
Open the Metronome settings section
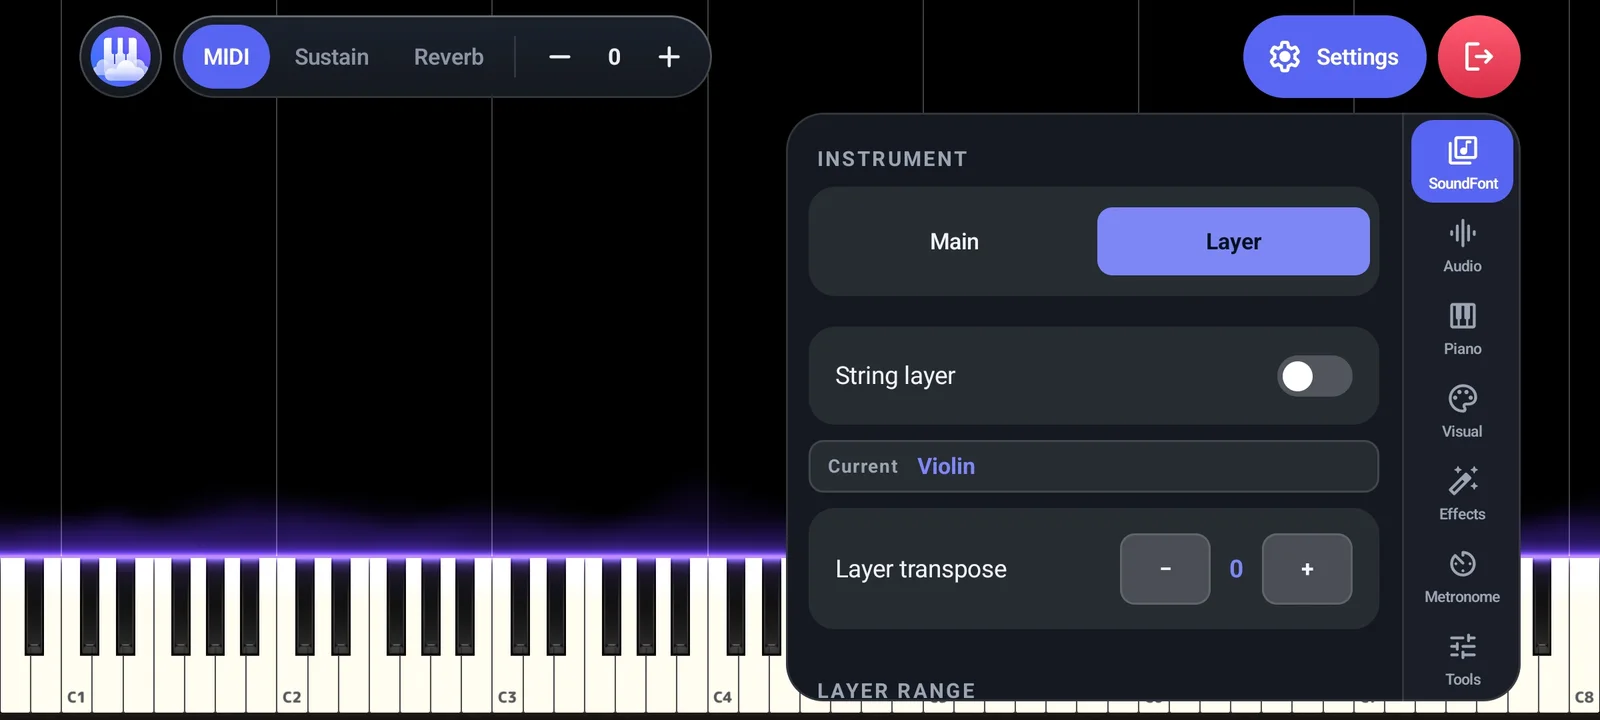(x=1462, y=577)
